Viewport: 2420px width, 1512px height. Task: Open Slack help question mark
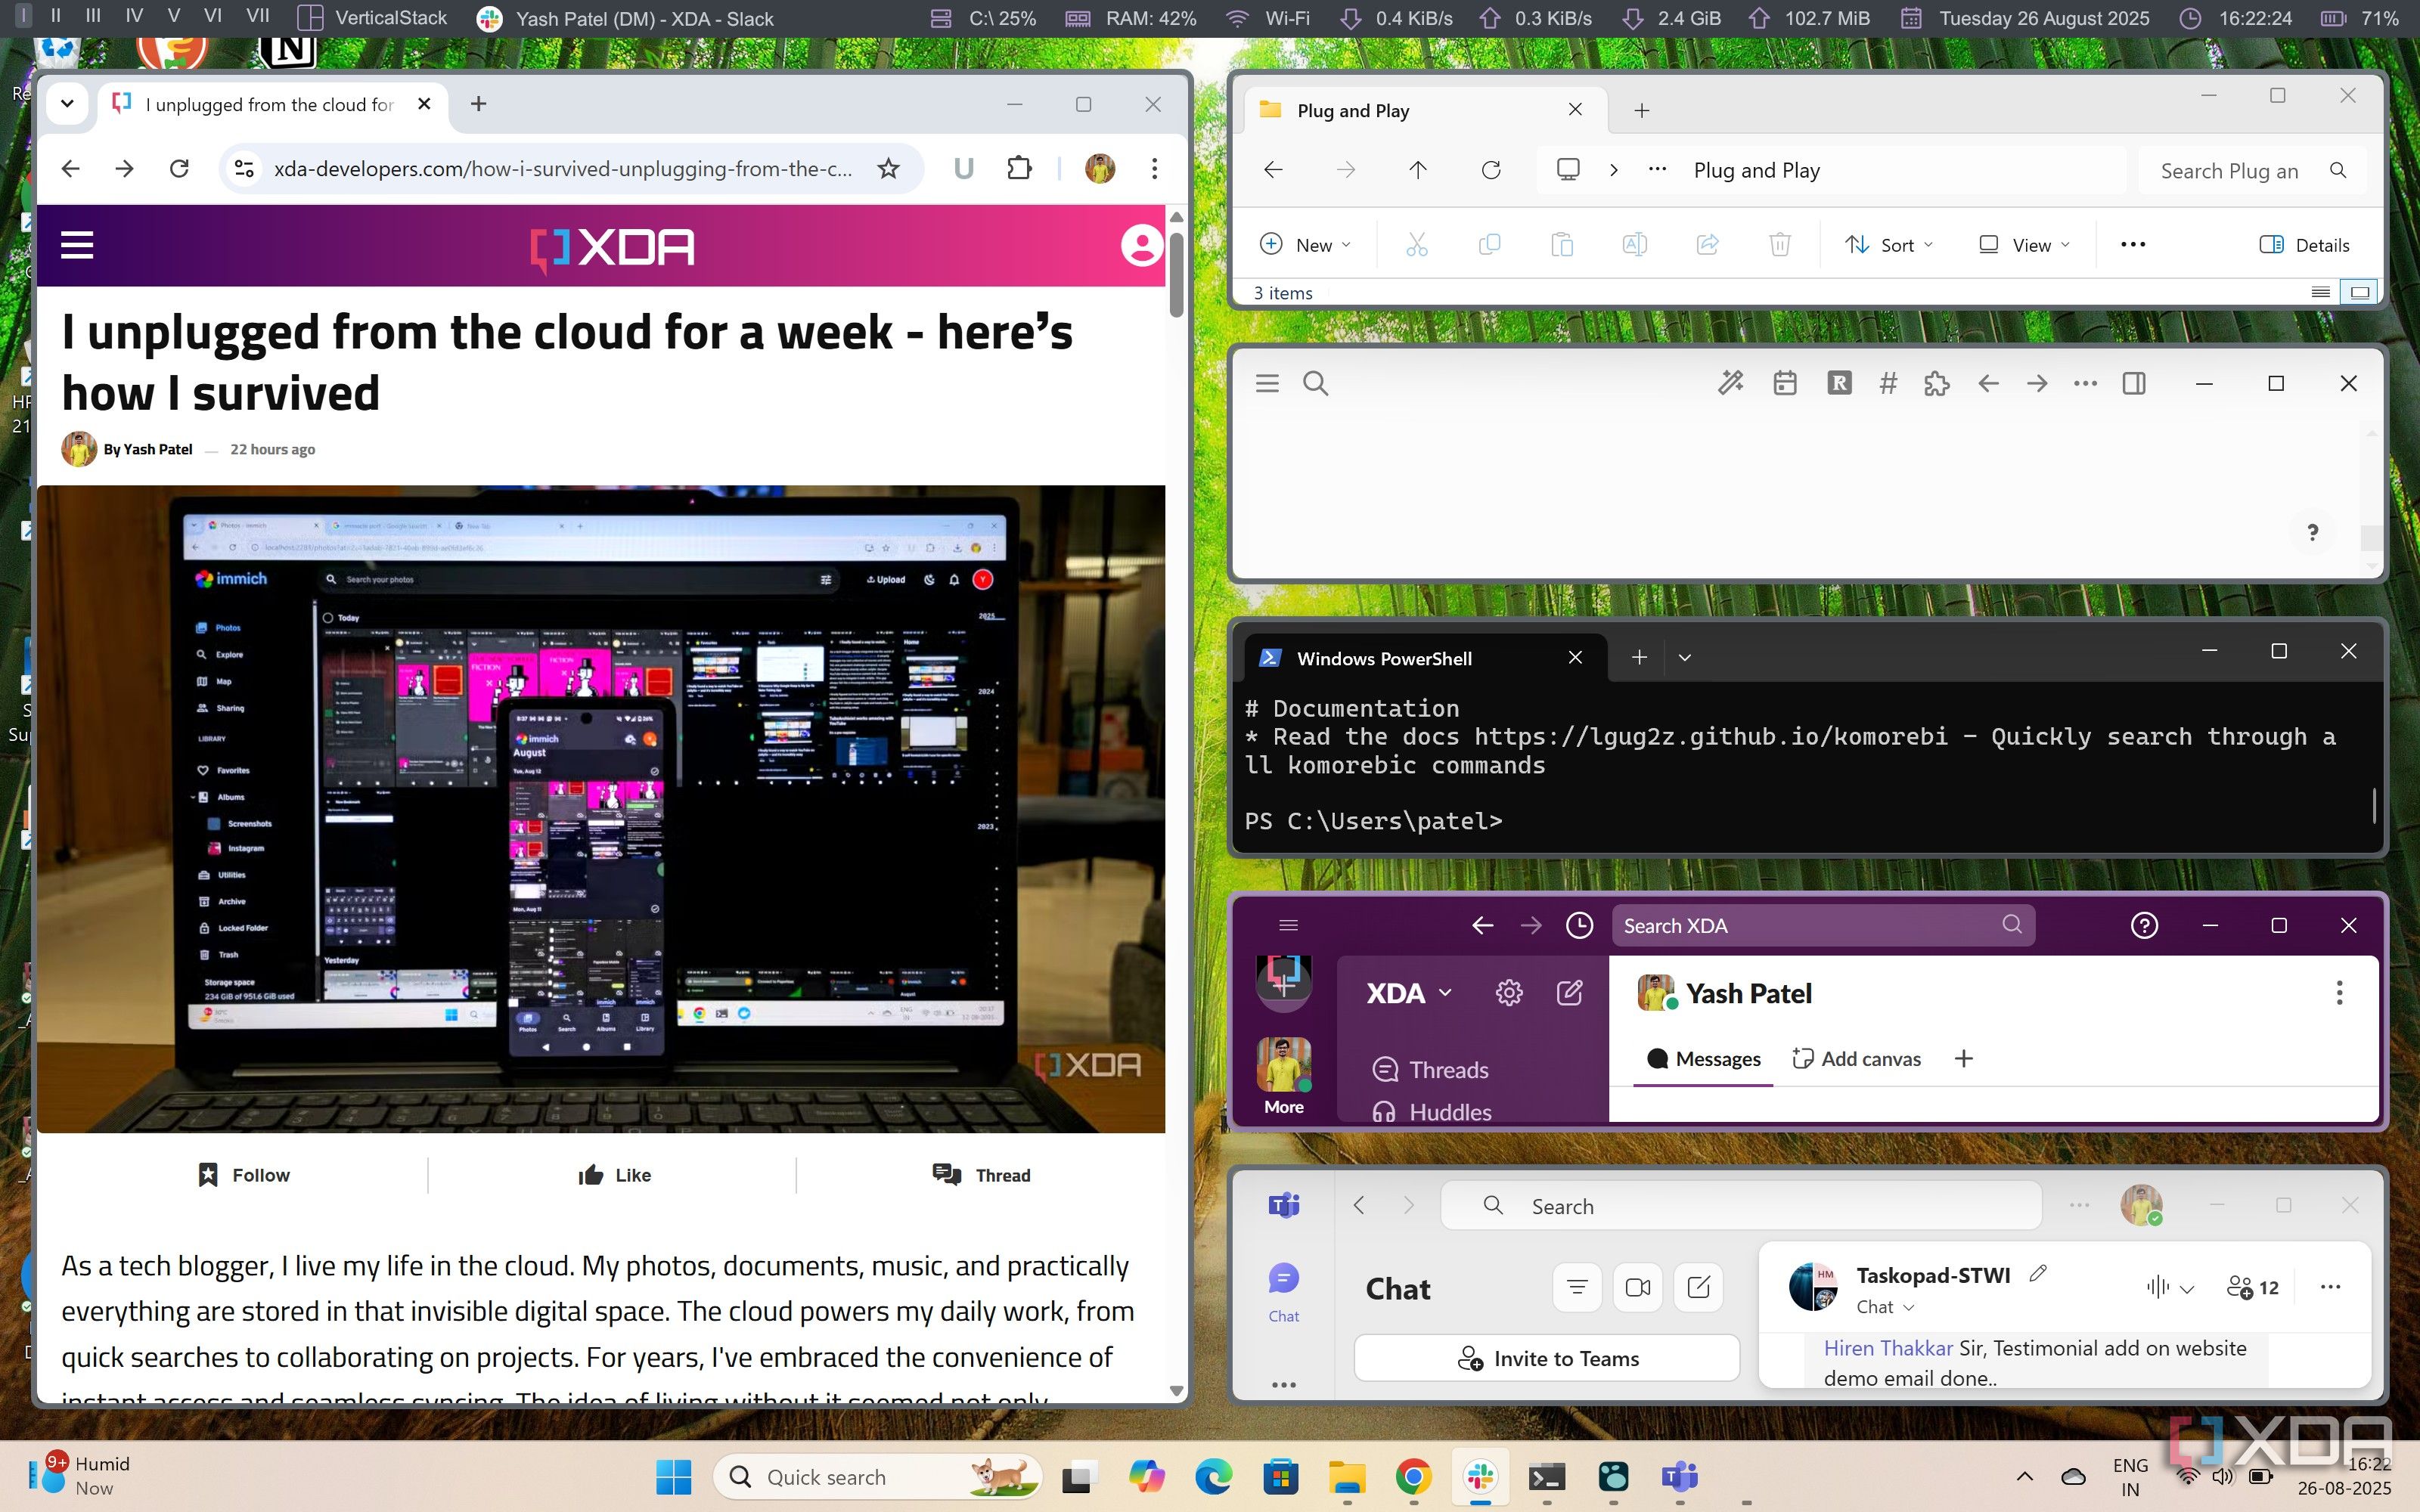coord(2144,926)
